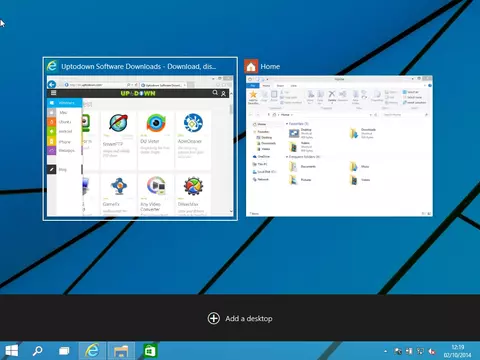
Task: Open the Music folder under Frequent folders
Action: click(359, 166)
